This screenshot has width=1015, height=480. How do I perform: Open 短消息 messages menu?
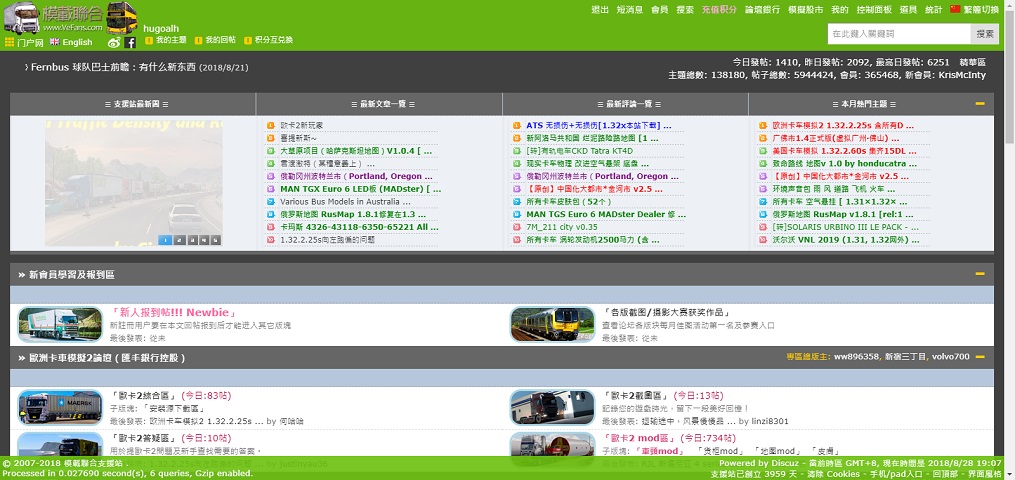click(x=630, y=10)
